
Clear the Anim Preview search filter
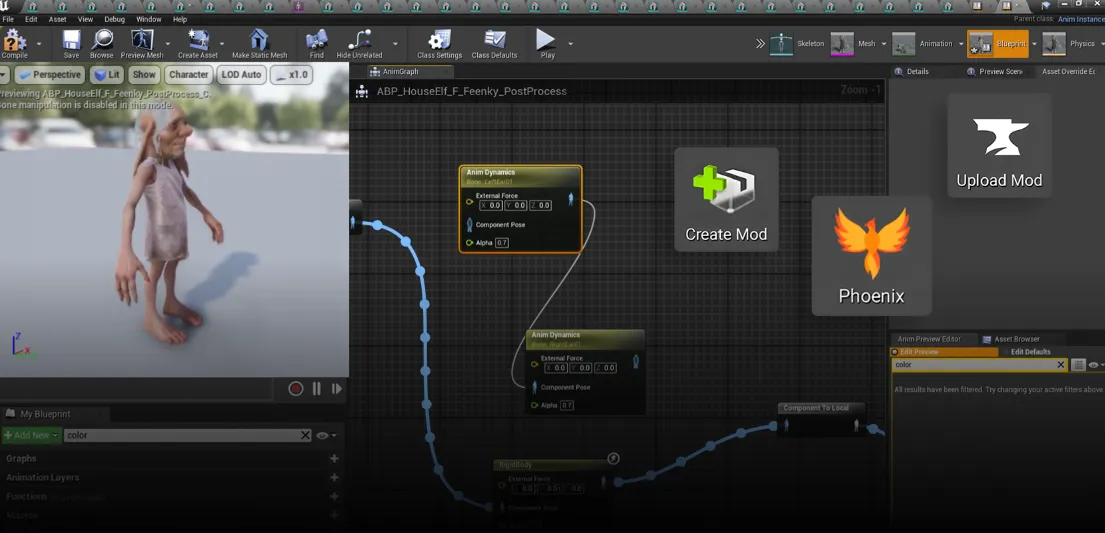(x=1061, y=365)
